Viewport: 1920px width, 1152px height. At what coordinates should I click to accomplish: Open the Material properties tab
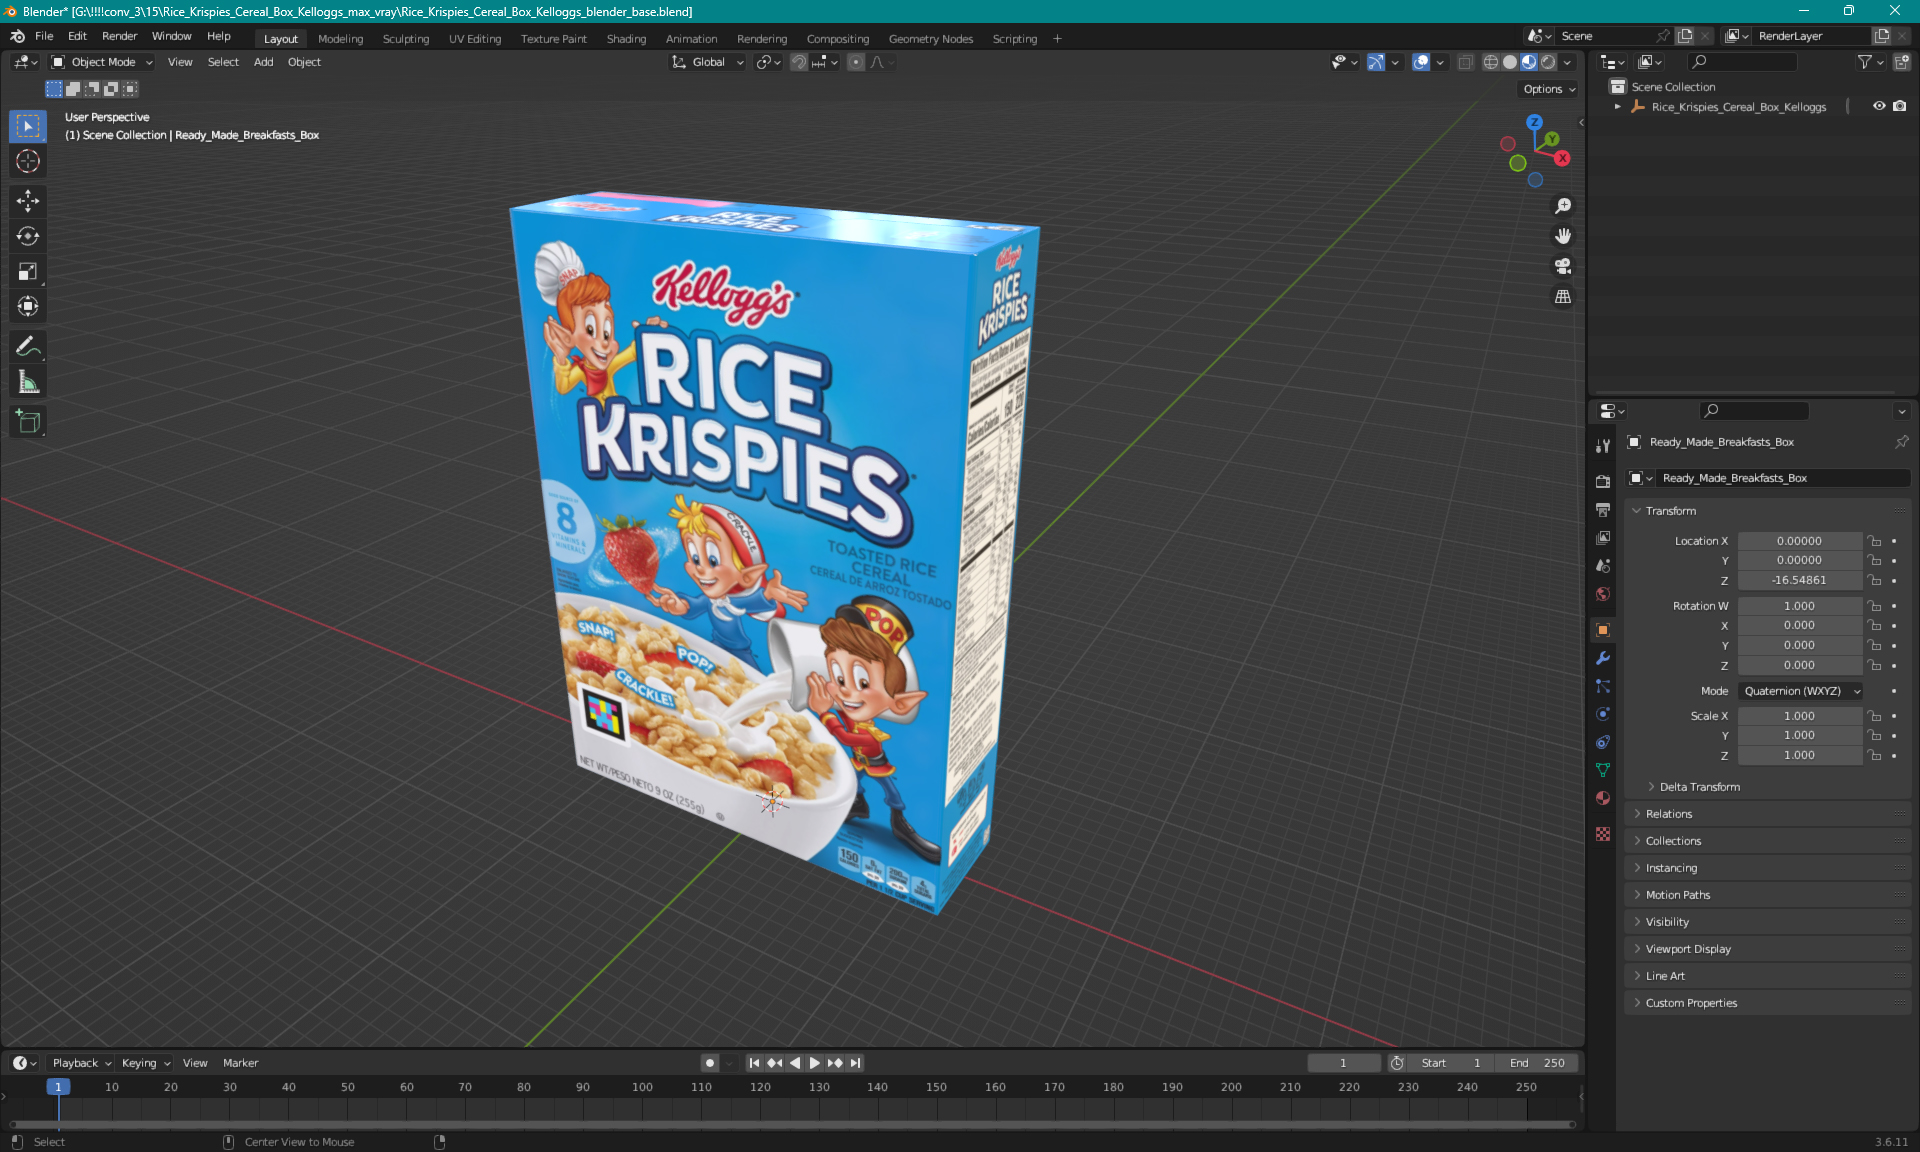tap(1603, 798)
